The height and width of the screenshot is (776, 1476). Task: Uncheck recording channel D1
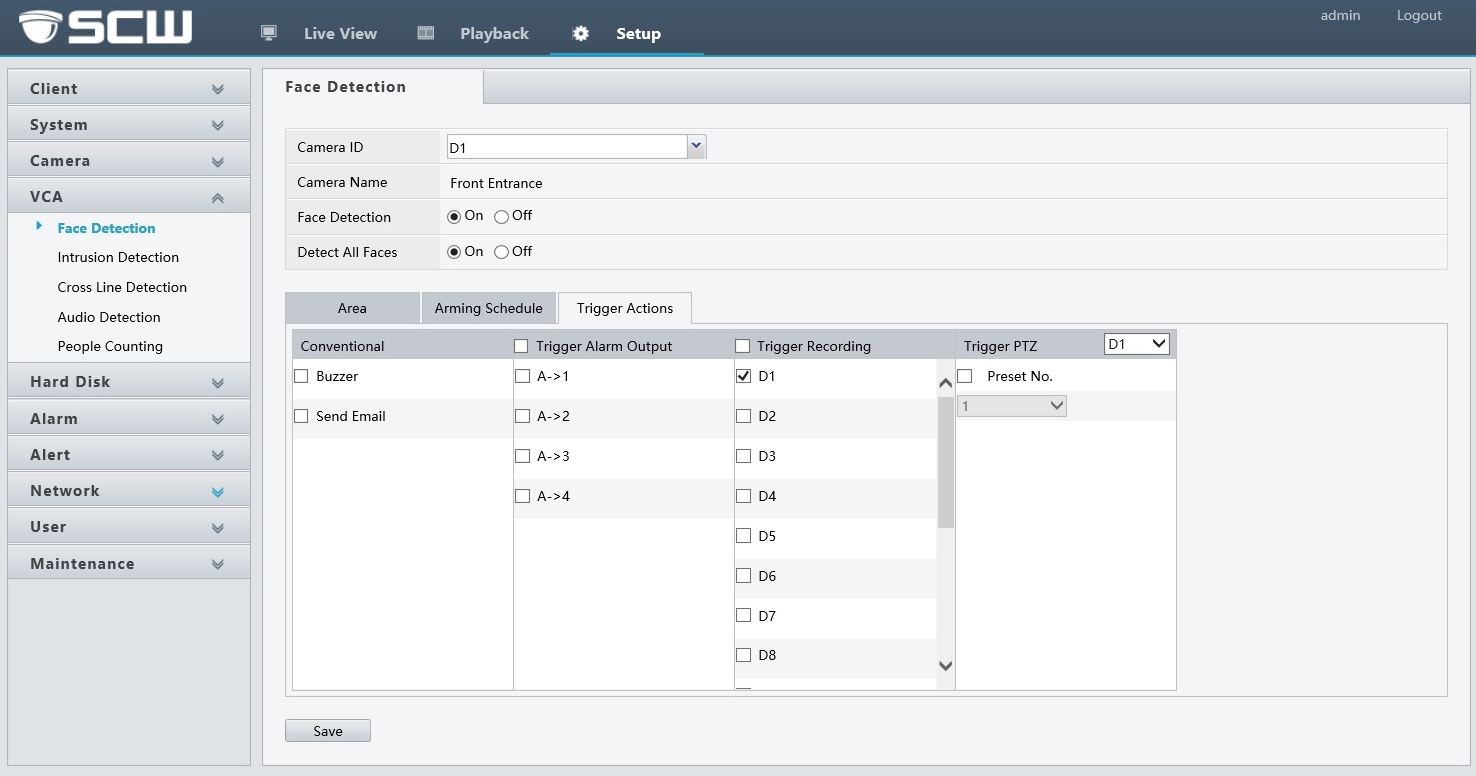tap(743, 376)
